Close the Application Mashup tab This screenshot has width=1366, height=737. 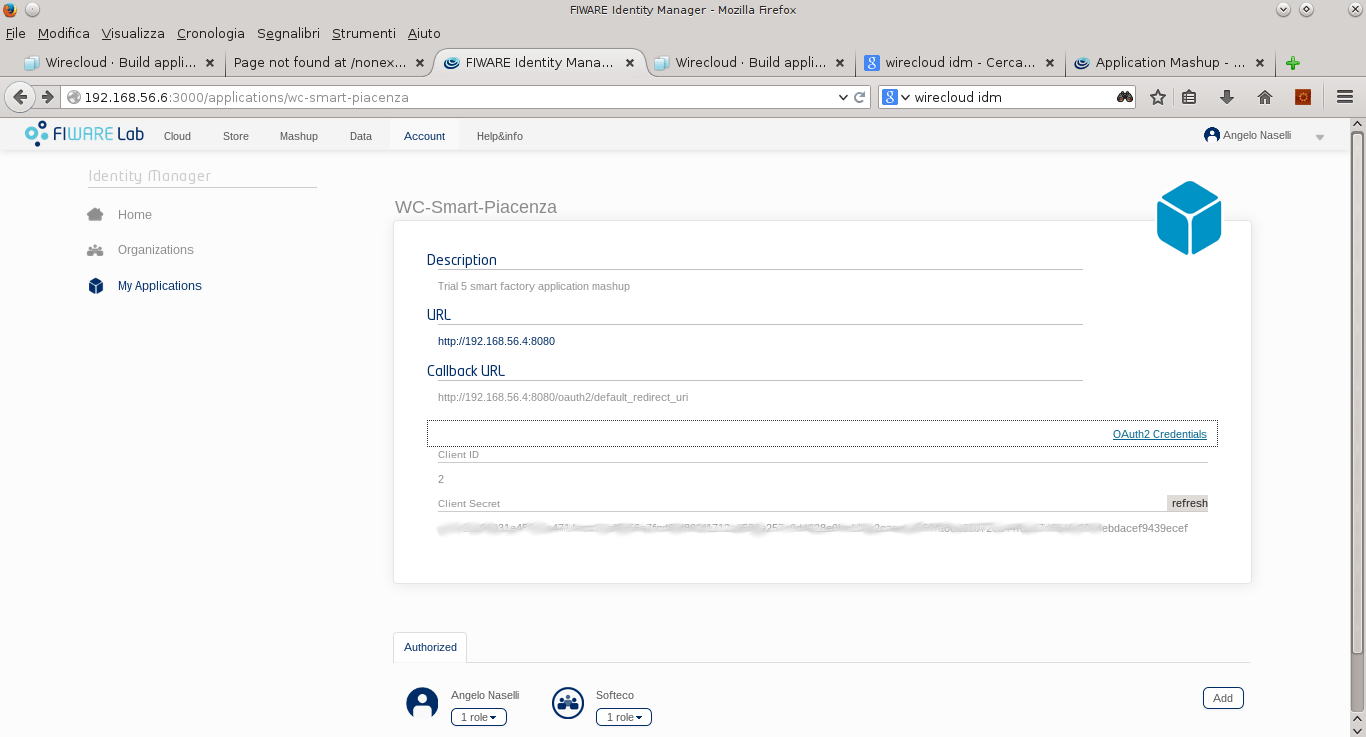(x=1260, y=63)
